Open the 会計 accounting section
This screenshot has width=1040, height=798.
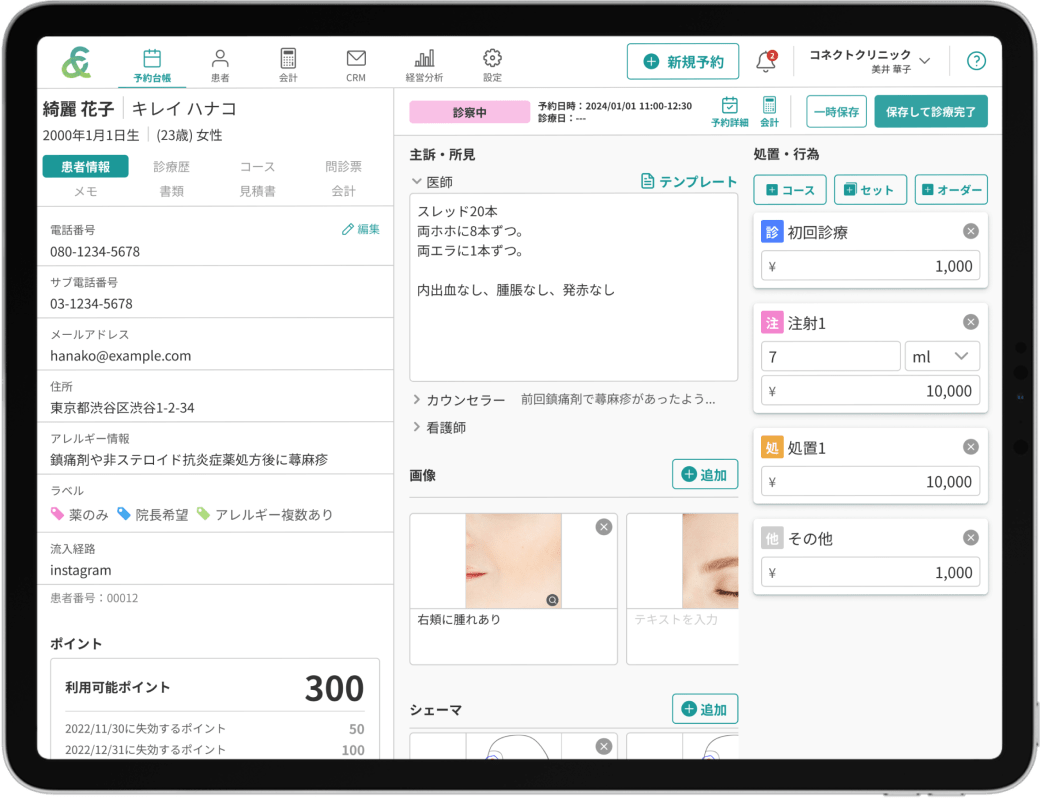(287, 61)
